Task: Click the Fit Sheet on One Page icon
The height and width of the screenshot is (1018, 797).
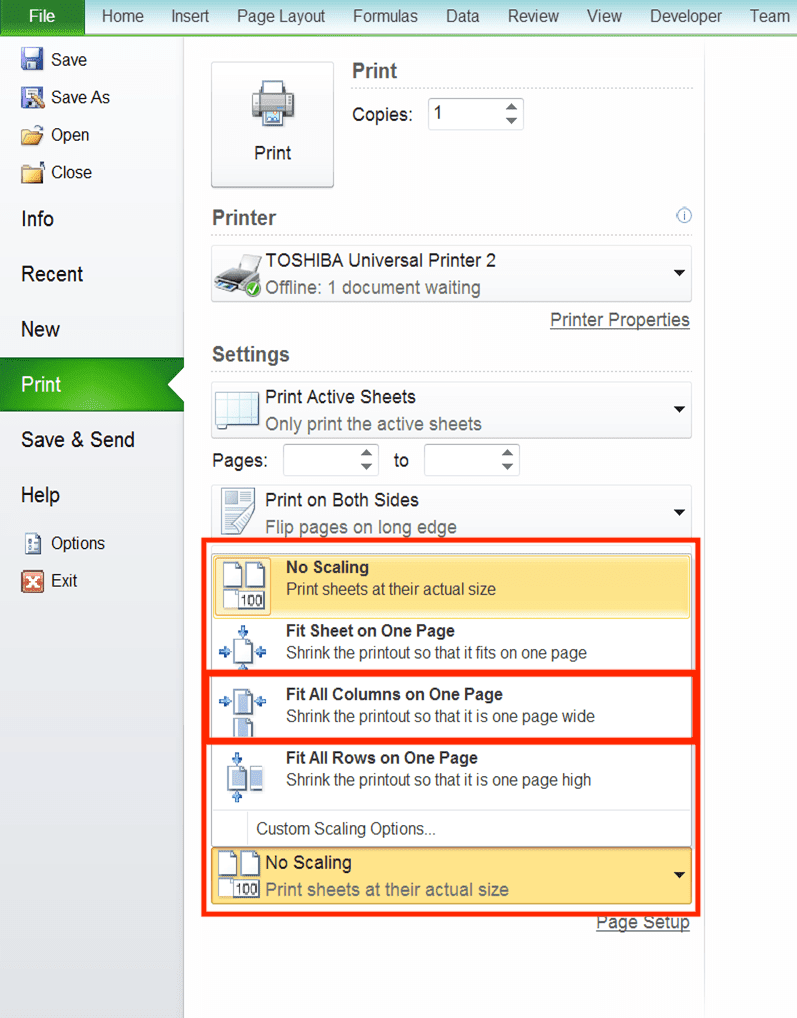Action: coord(243,647)
